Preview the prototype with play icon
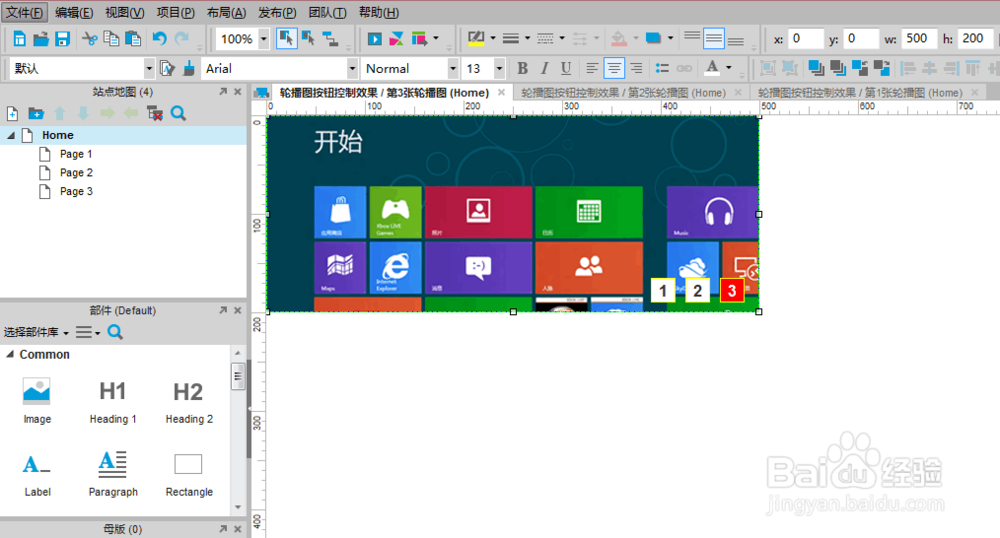Image resolution: width=1000 pixels, height=538 pixels. coord(374,40)
